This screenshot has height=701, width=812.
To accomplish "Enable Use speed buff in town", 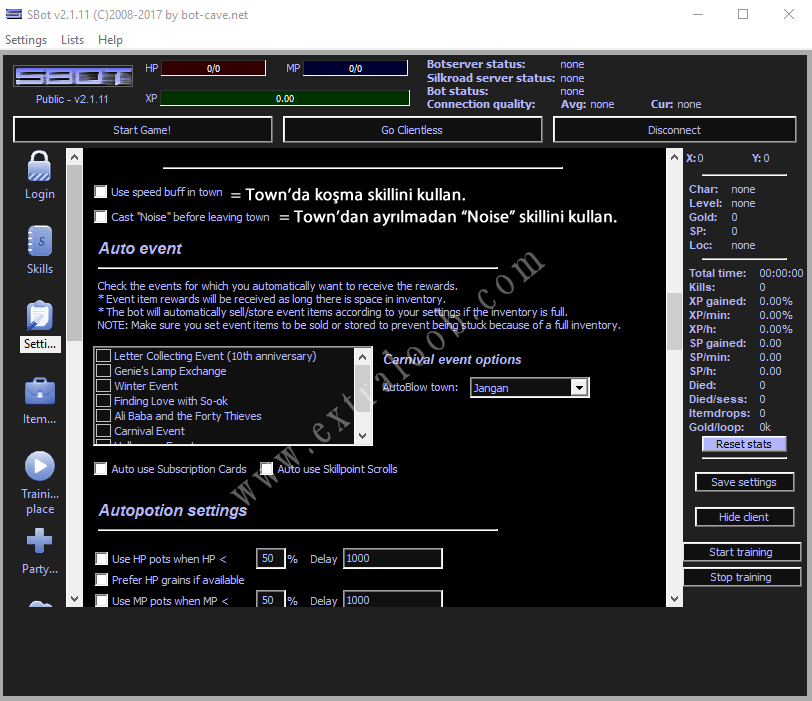I will [x=100, y=192].
